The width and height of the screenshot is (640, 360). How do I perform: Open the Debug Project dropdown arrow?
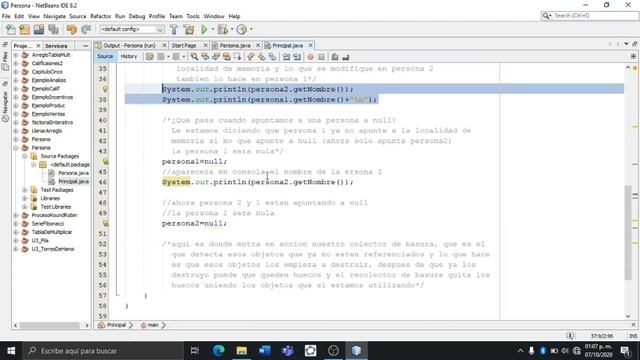pos(232,29)
